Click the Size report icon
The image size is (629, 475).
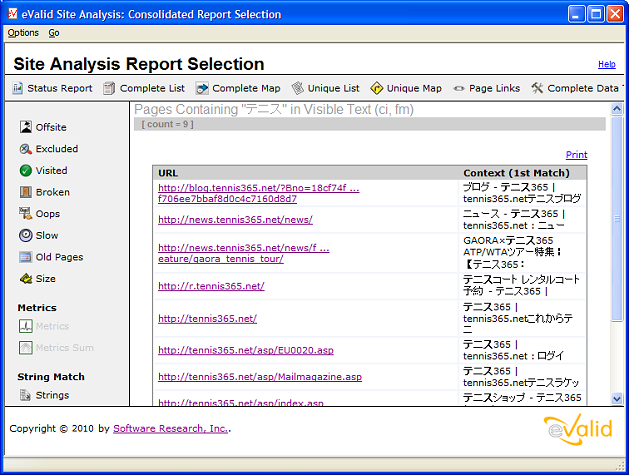click(26, 278)
